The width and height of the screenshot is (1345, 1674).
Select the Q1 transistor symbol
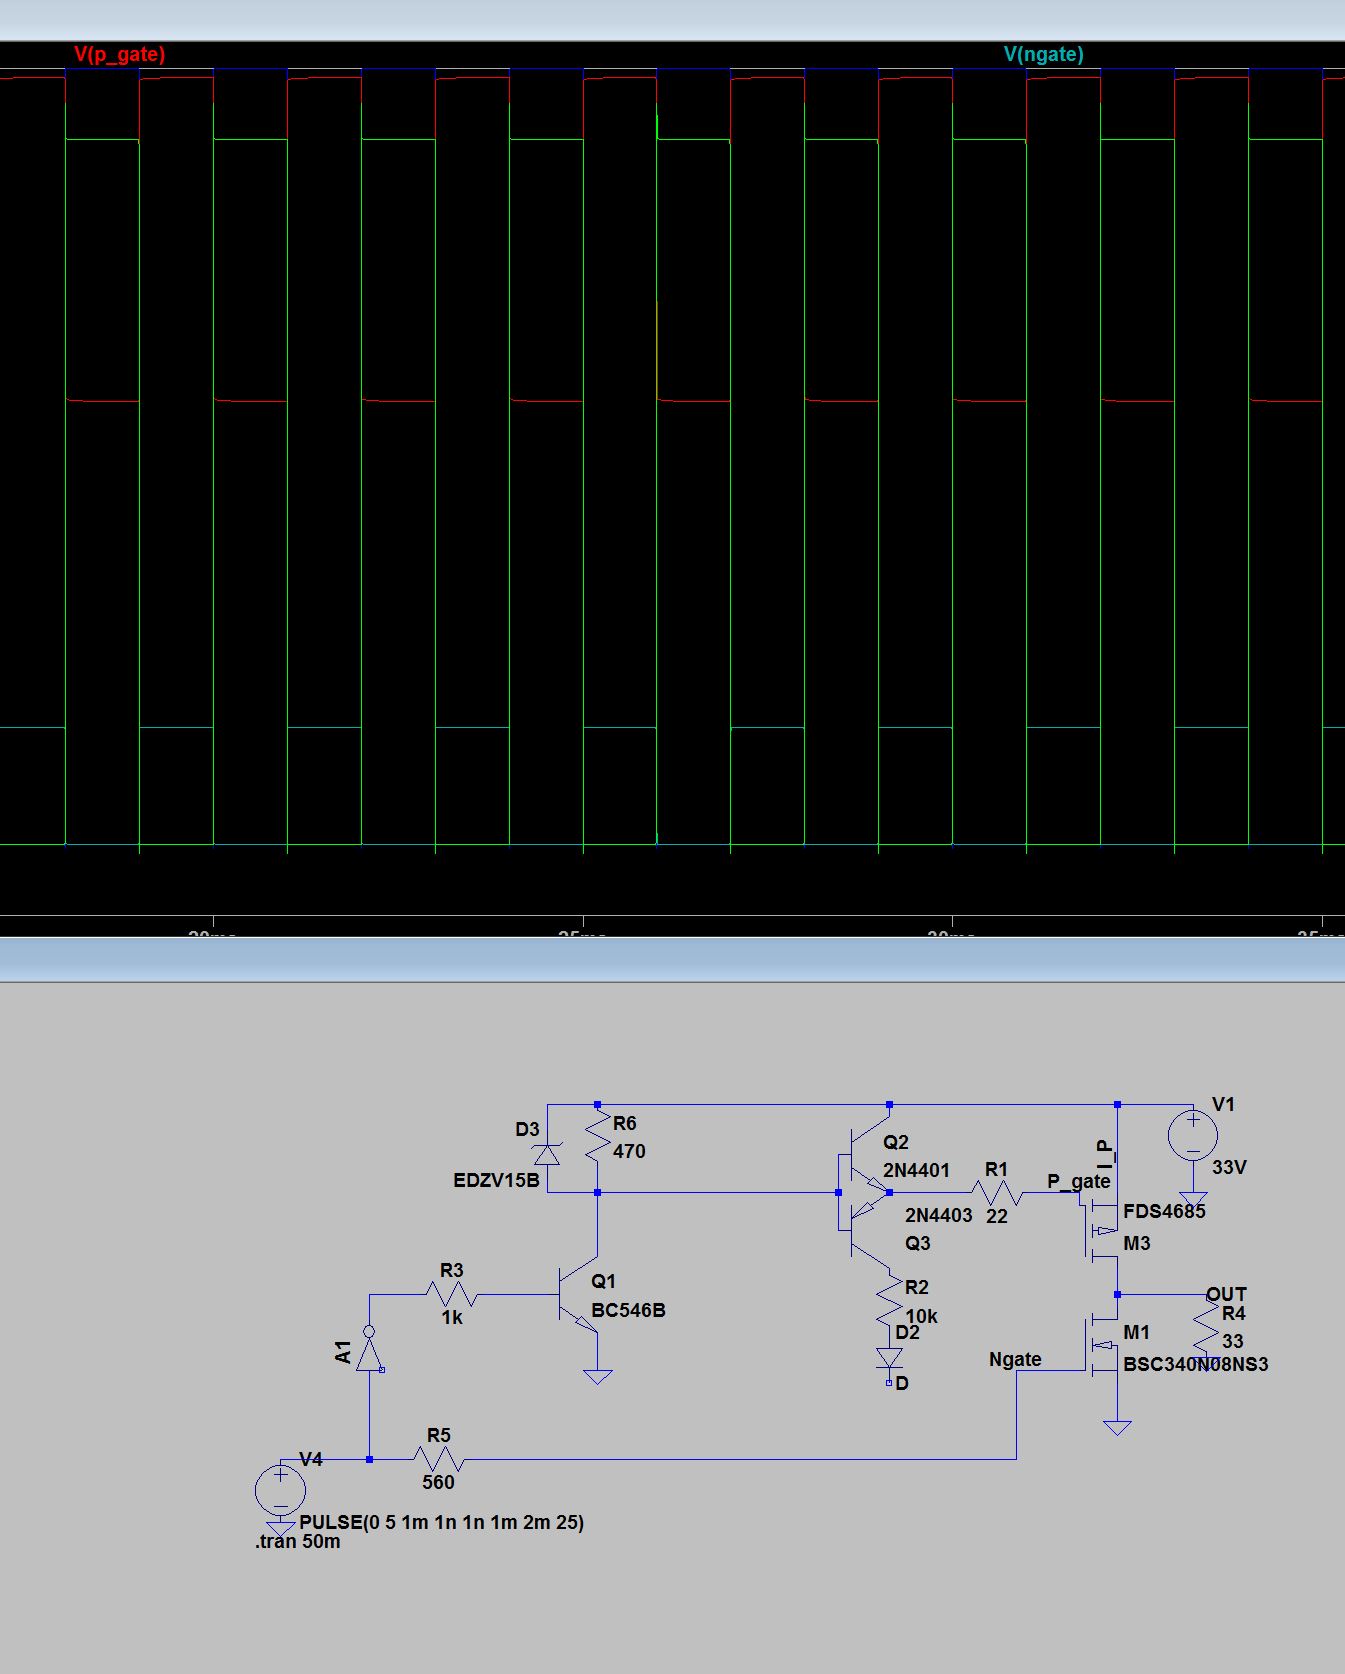(x=578, y=1295)
